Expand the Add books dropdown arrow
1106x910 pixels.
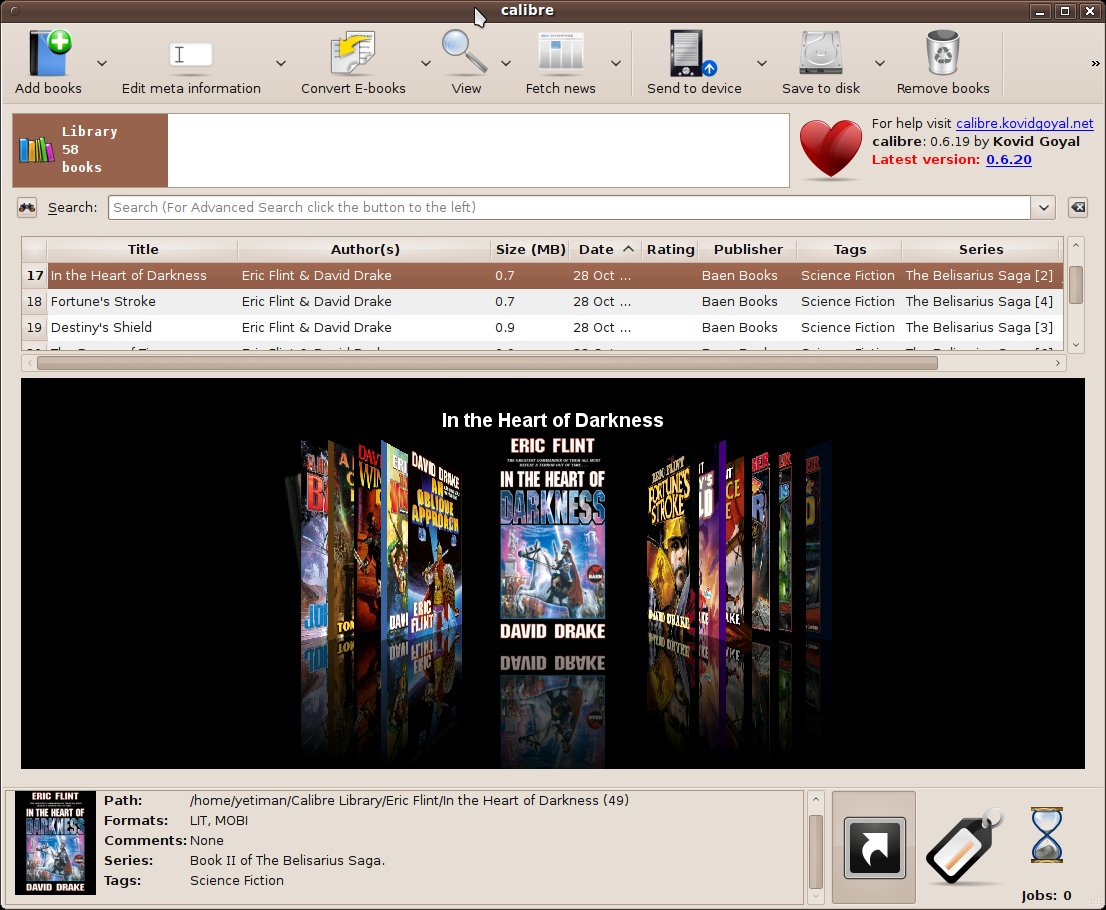coord(102,63)
